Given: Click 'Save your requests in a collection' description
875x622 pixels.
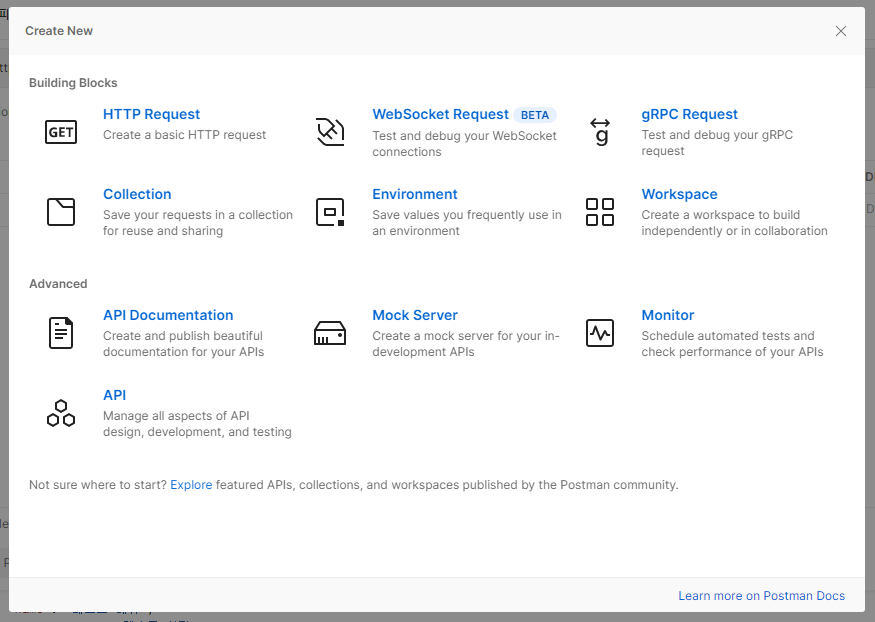Looking at the screenshot, I should (198, 223).
